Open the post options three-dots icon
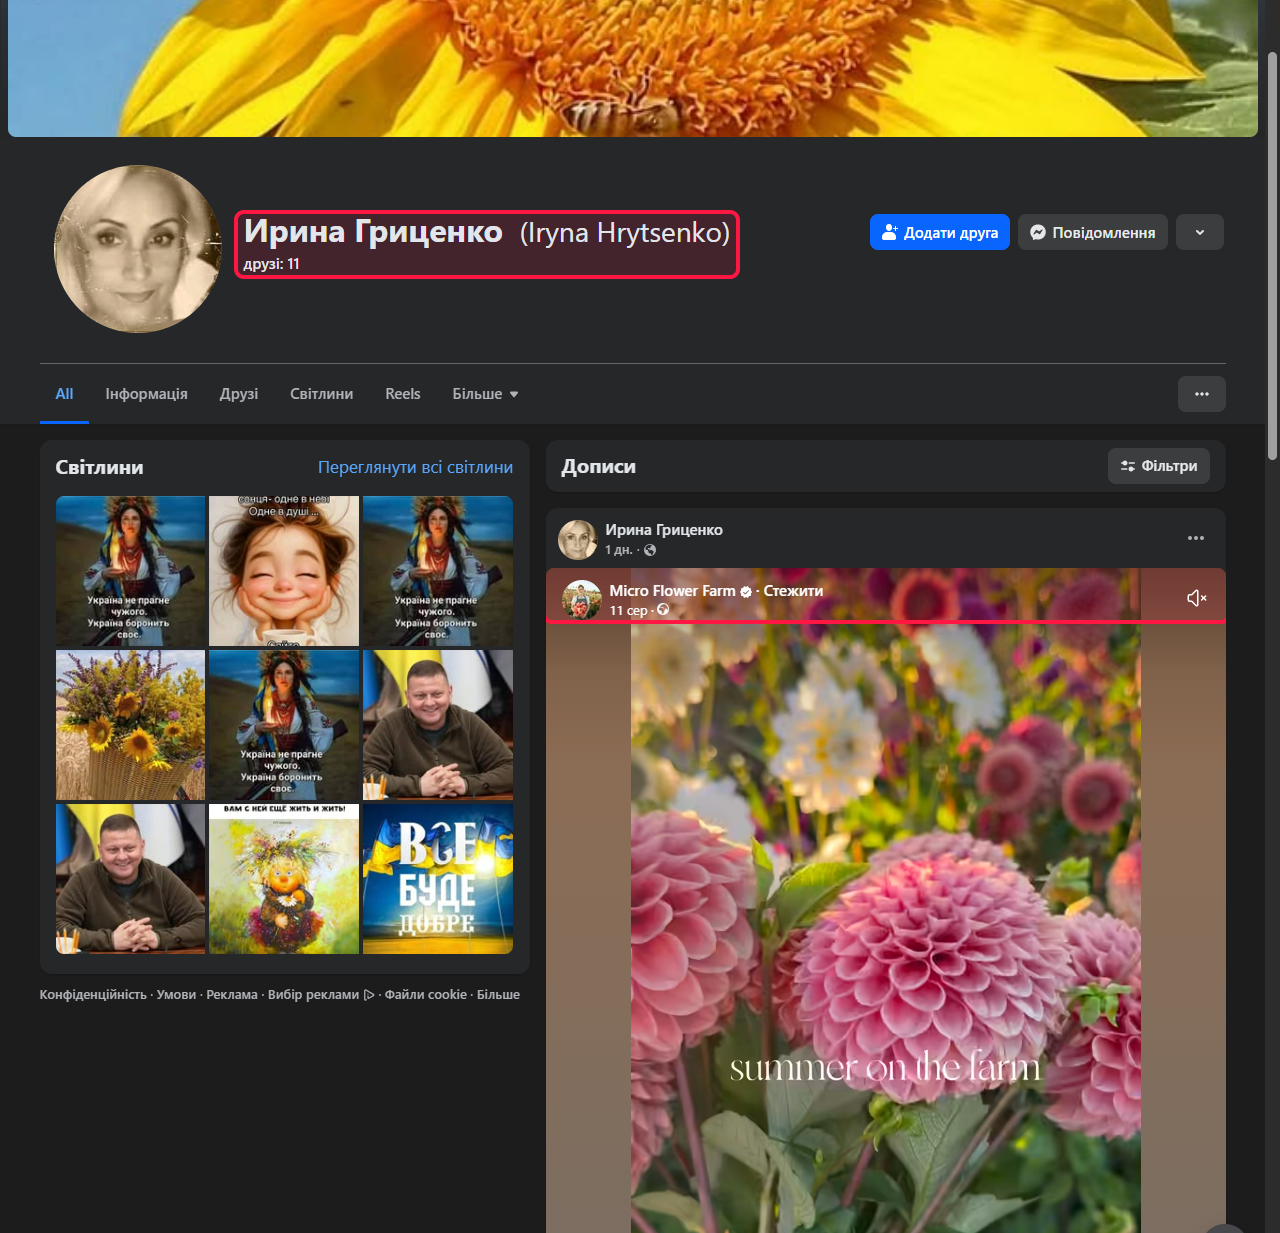1280x1233 pixels. pyautogui.click(x=1196, y=538)
